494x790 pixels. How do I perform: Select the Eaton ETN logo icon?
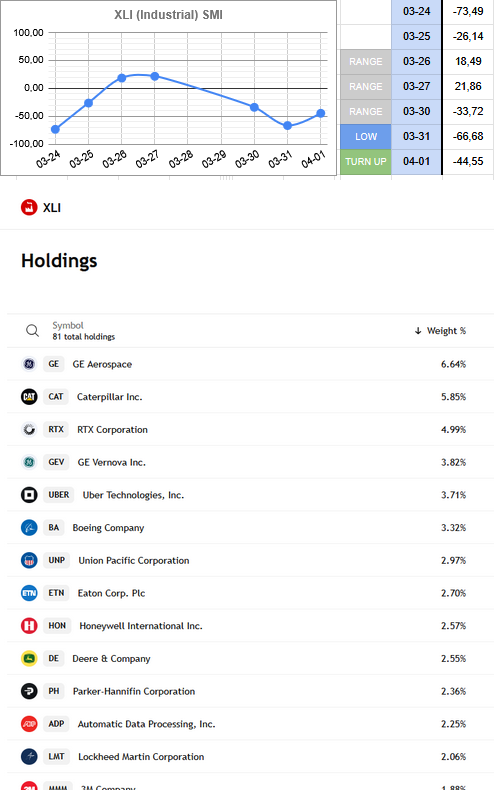[29, 593]
